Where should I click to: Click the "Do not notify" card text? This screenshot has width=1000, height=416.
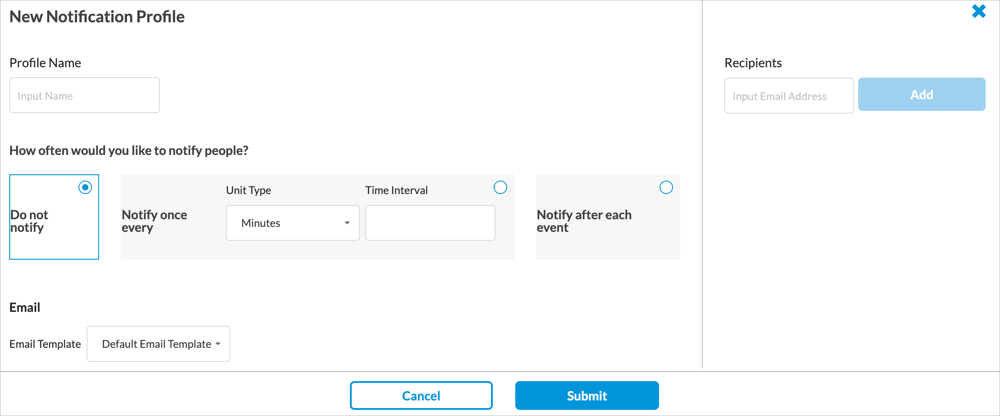coord(29,221)
